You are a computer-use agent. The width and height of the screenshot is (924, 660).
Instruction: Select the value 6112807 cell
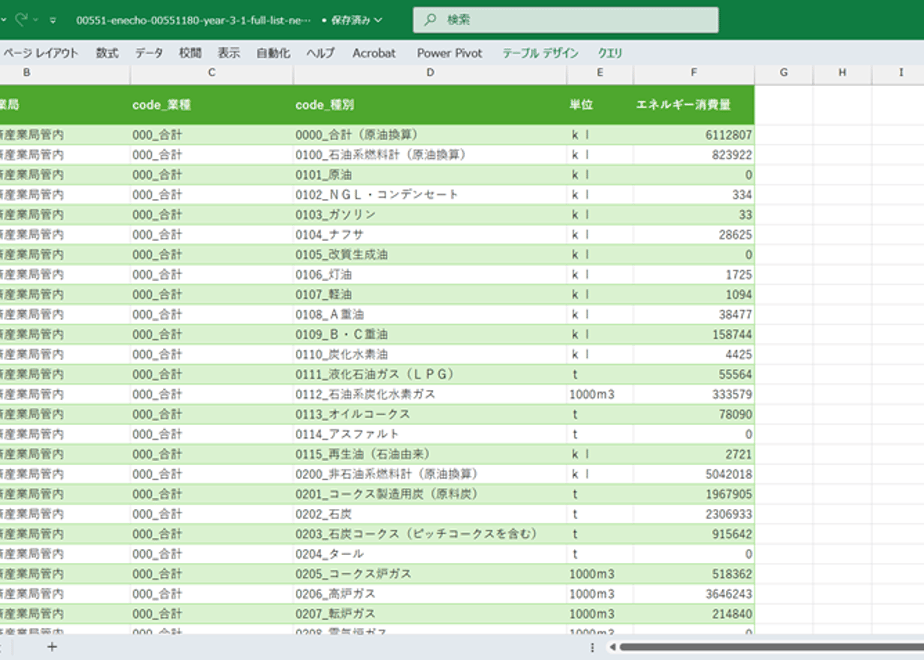(x=694, y=135)
